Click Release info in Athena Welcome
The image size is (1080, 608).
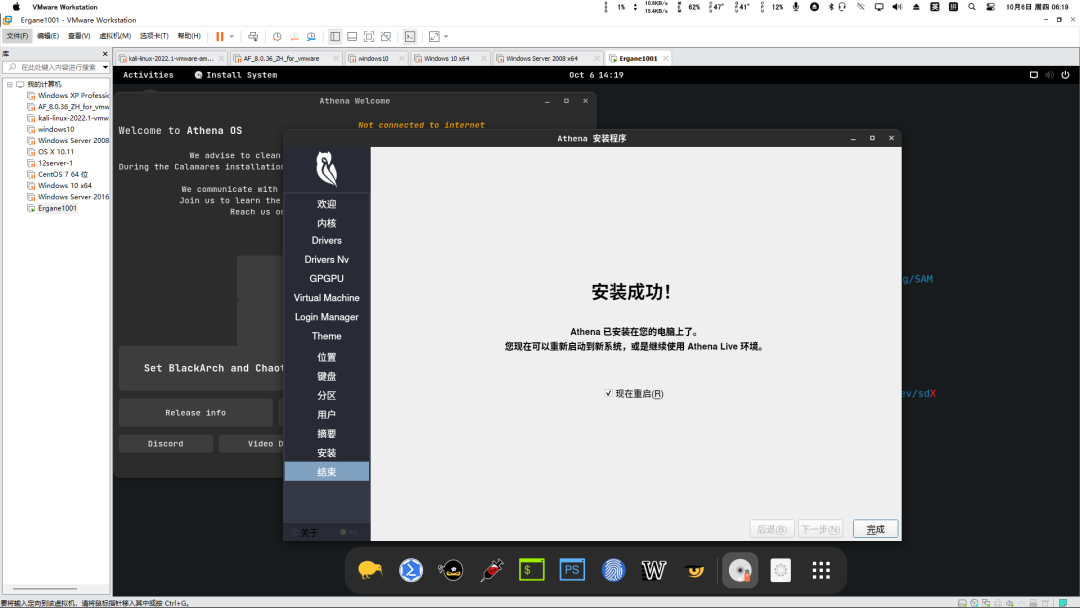point(196,412)
